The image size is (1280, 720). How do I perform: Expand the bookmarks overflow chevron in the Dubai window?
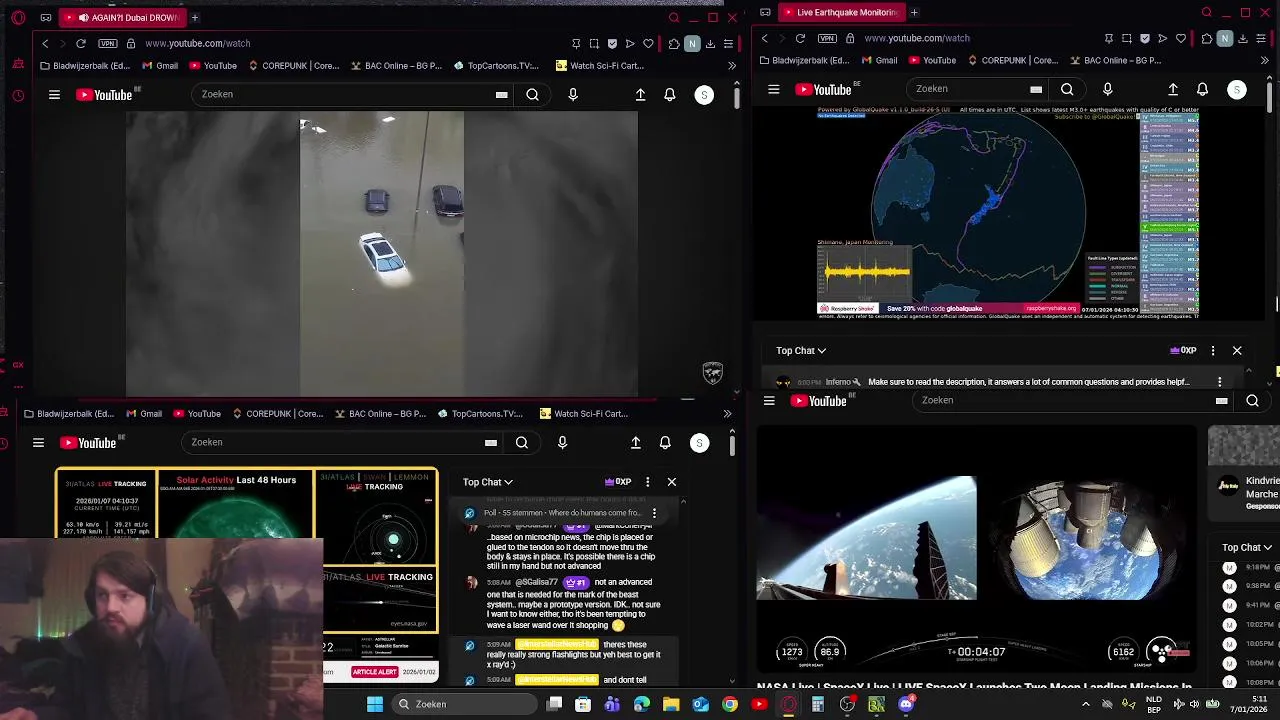731,66
